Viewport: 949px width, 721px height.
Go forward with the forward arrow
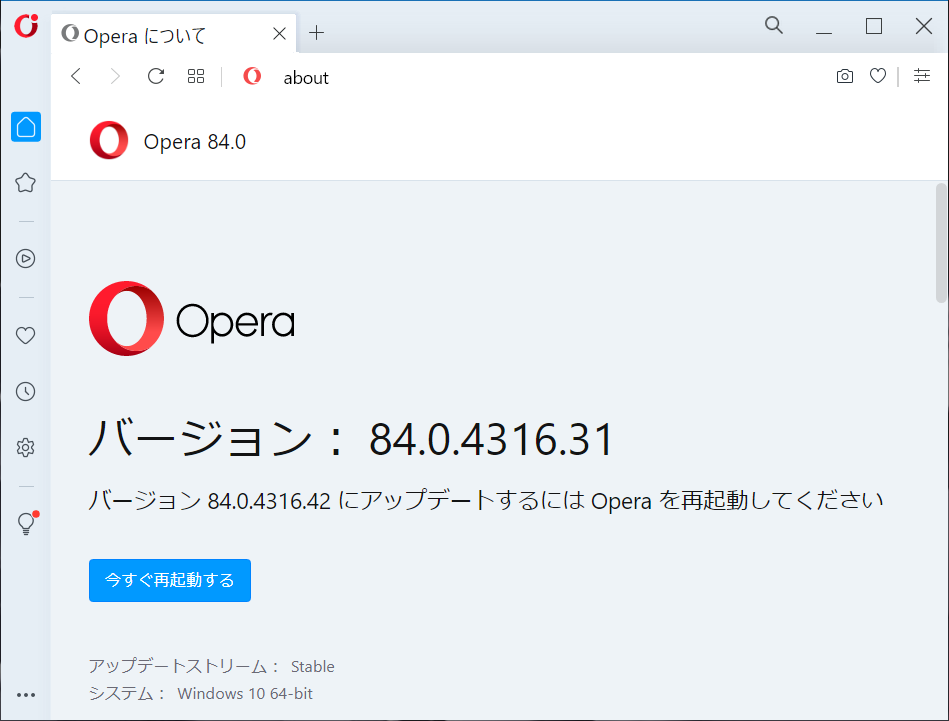tap(115, 76)
